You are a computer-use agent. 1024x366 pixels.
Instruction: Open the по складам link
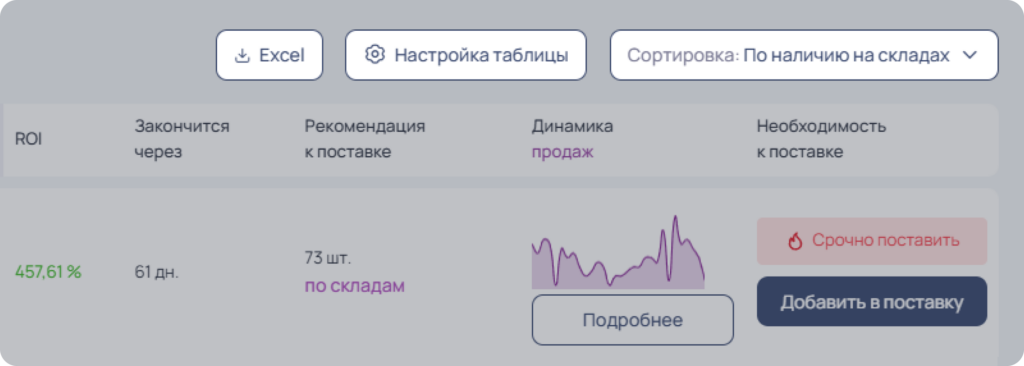pos(355,286)
